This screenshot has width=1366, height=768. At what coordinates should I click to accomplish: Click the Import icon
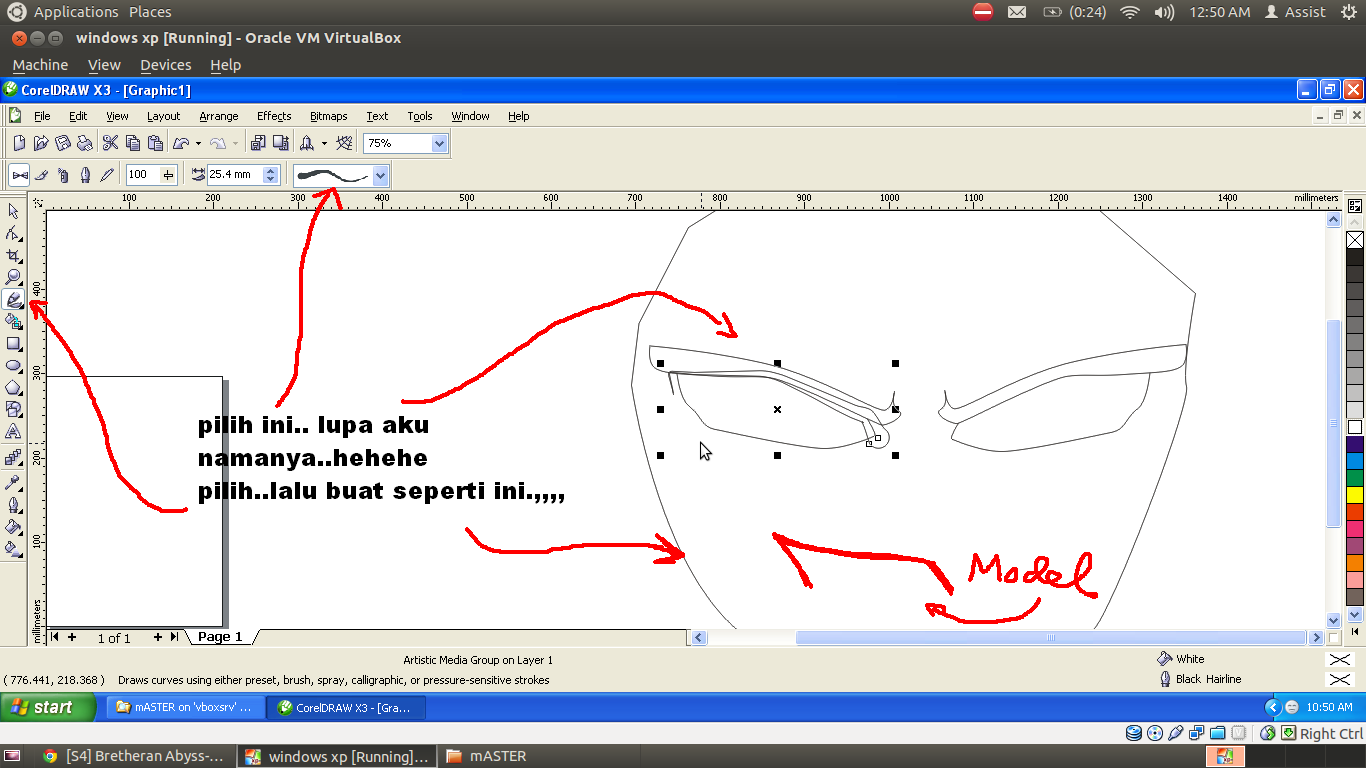click(x=258, y=143)
